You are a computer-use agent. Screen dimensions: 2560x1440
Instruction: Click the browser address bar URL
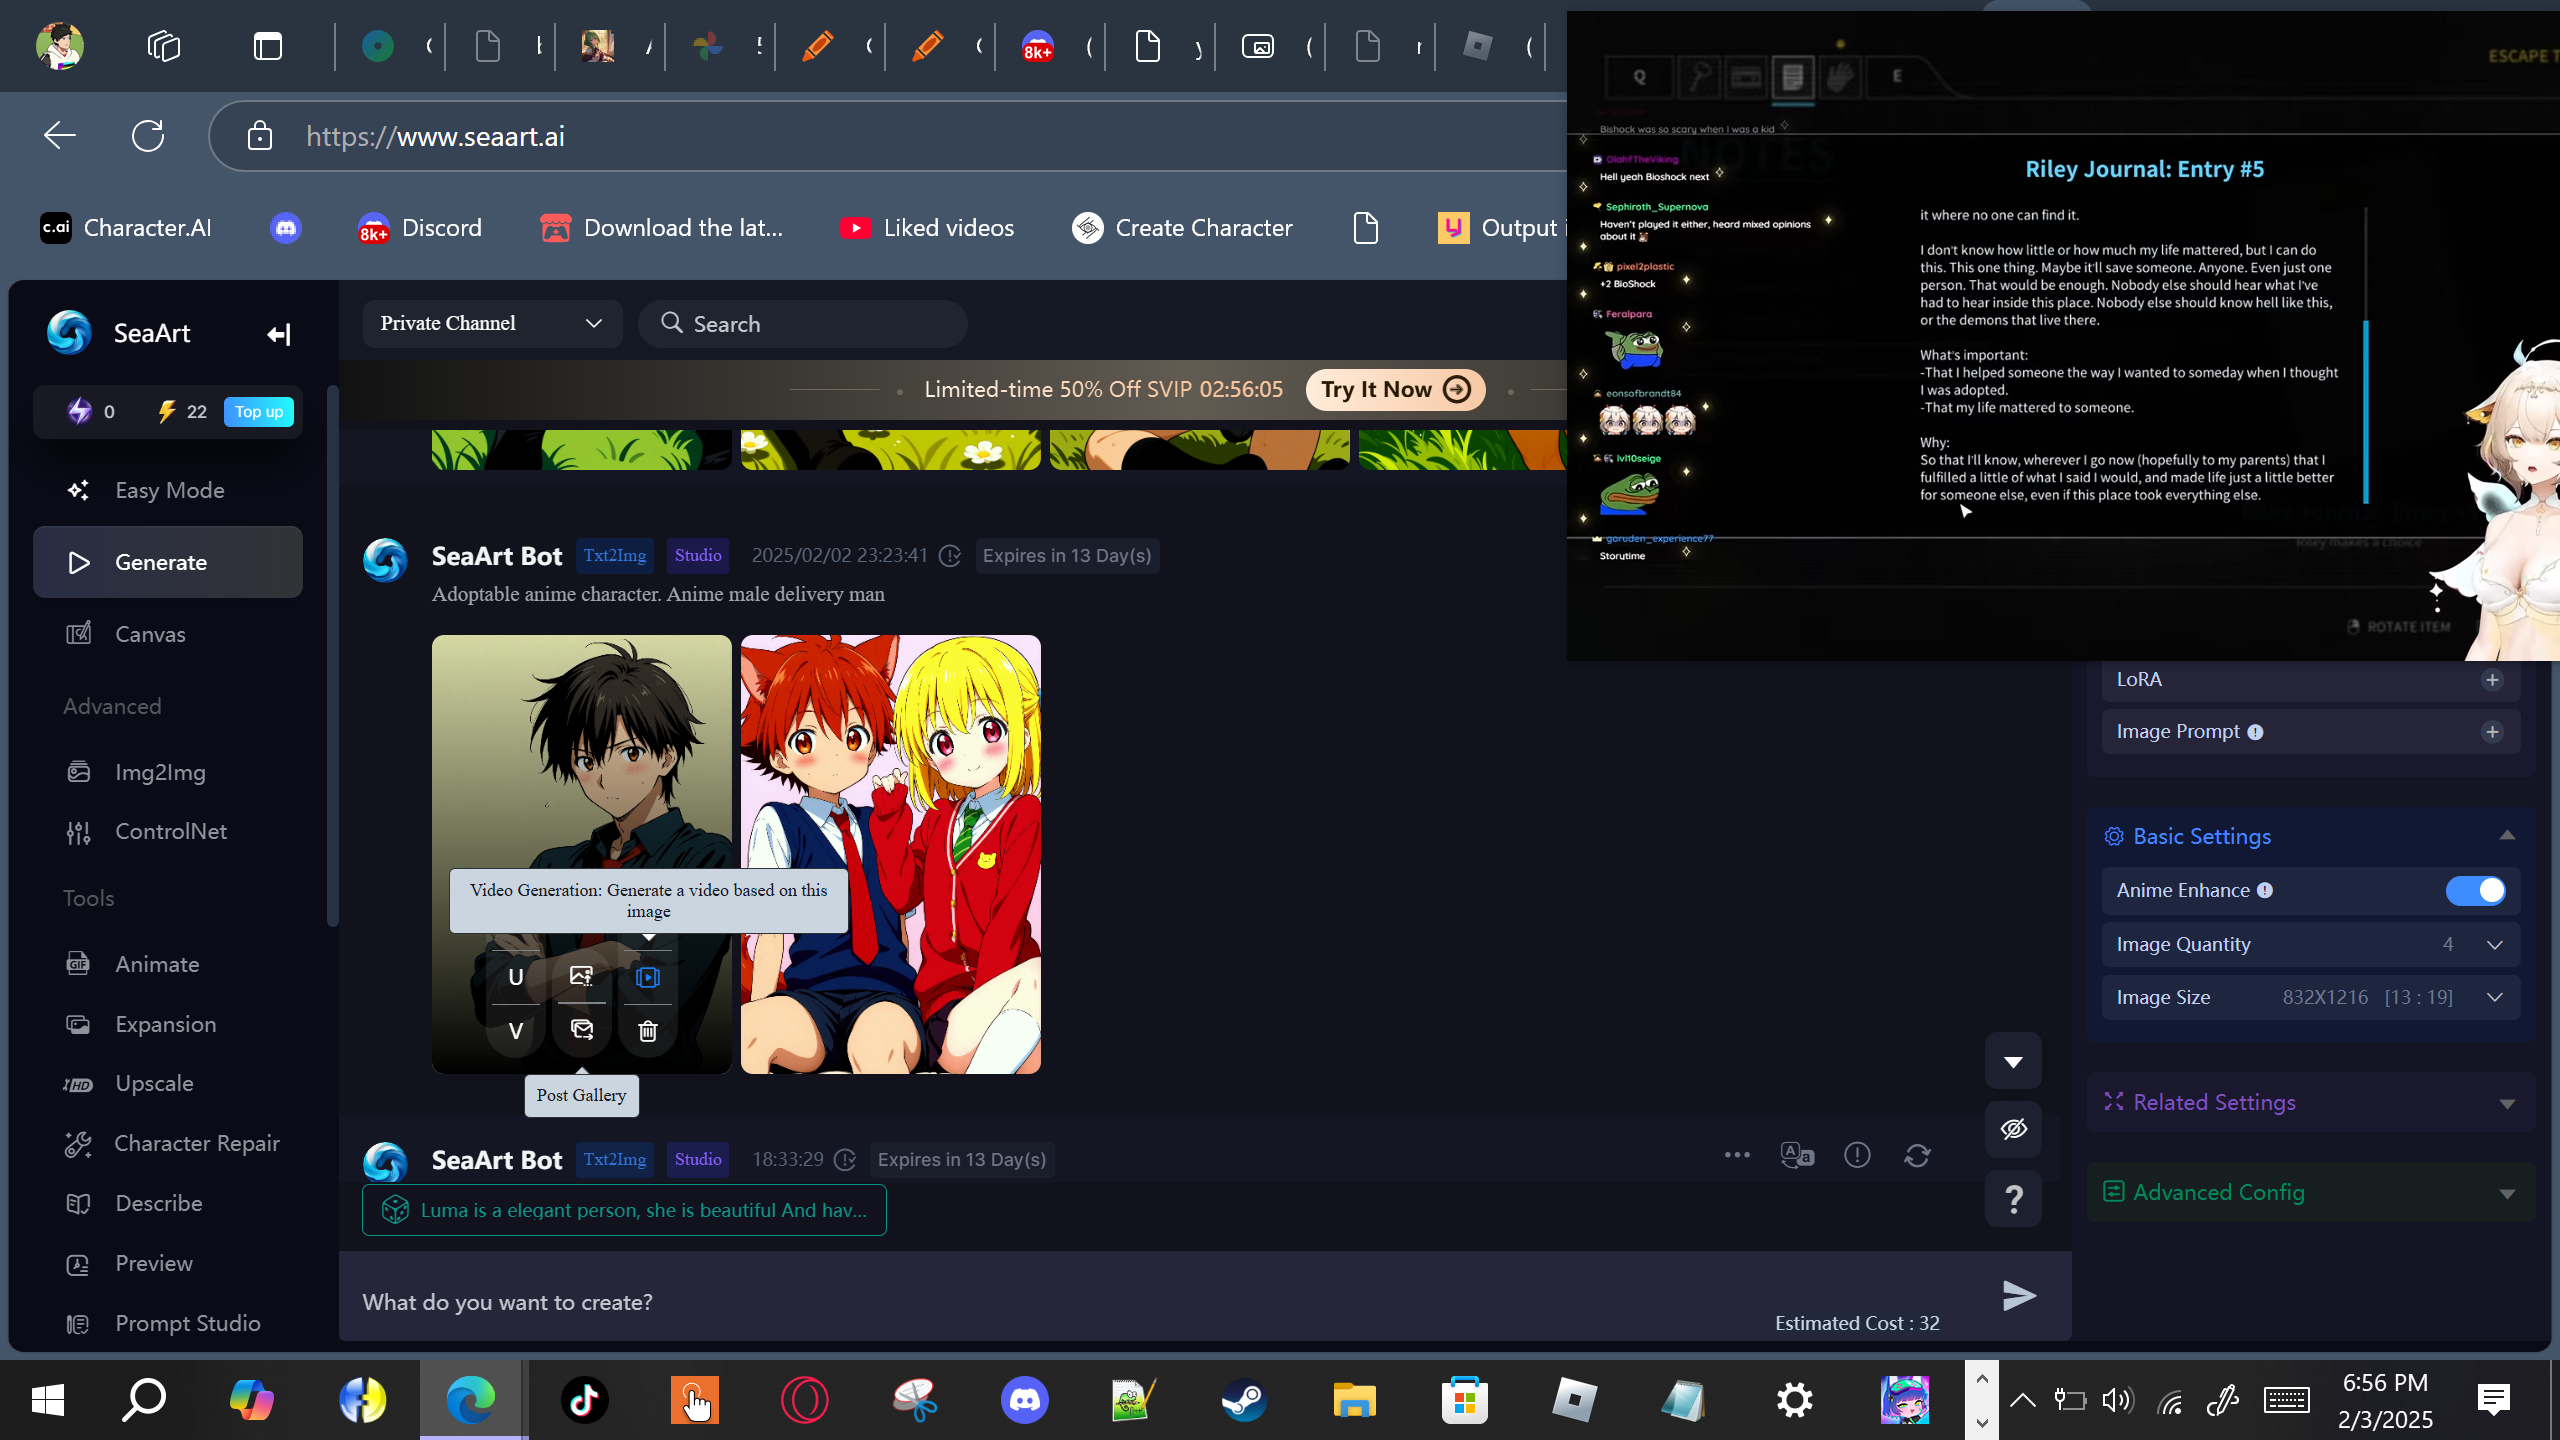pos(435,136)
